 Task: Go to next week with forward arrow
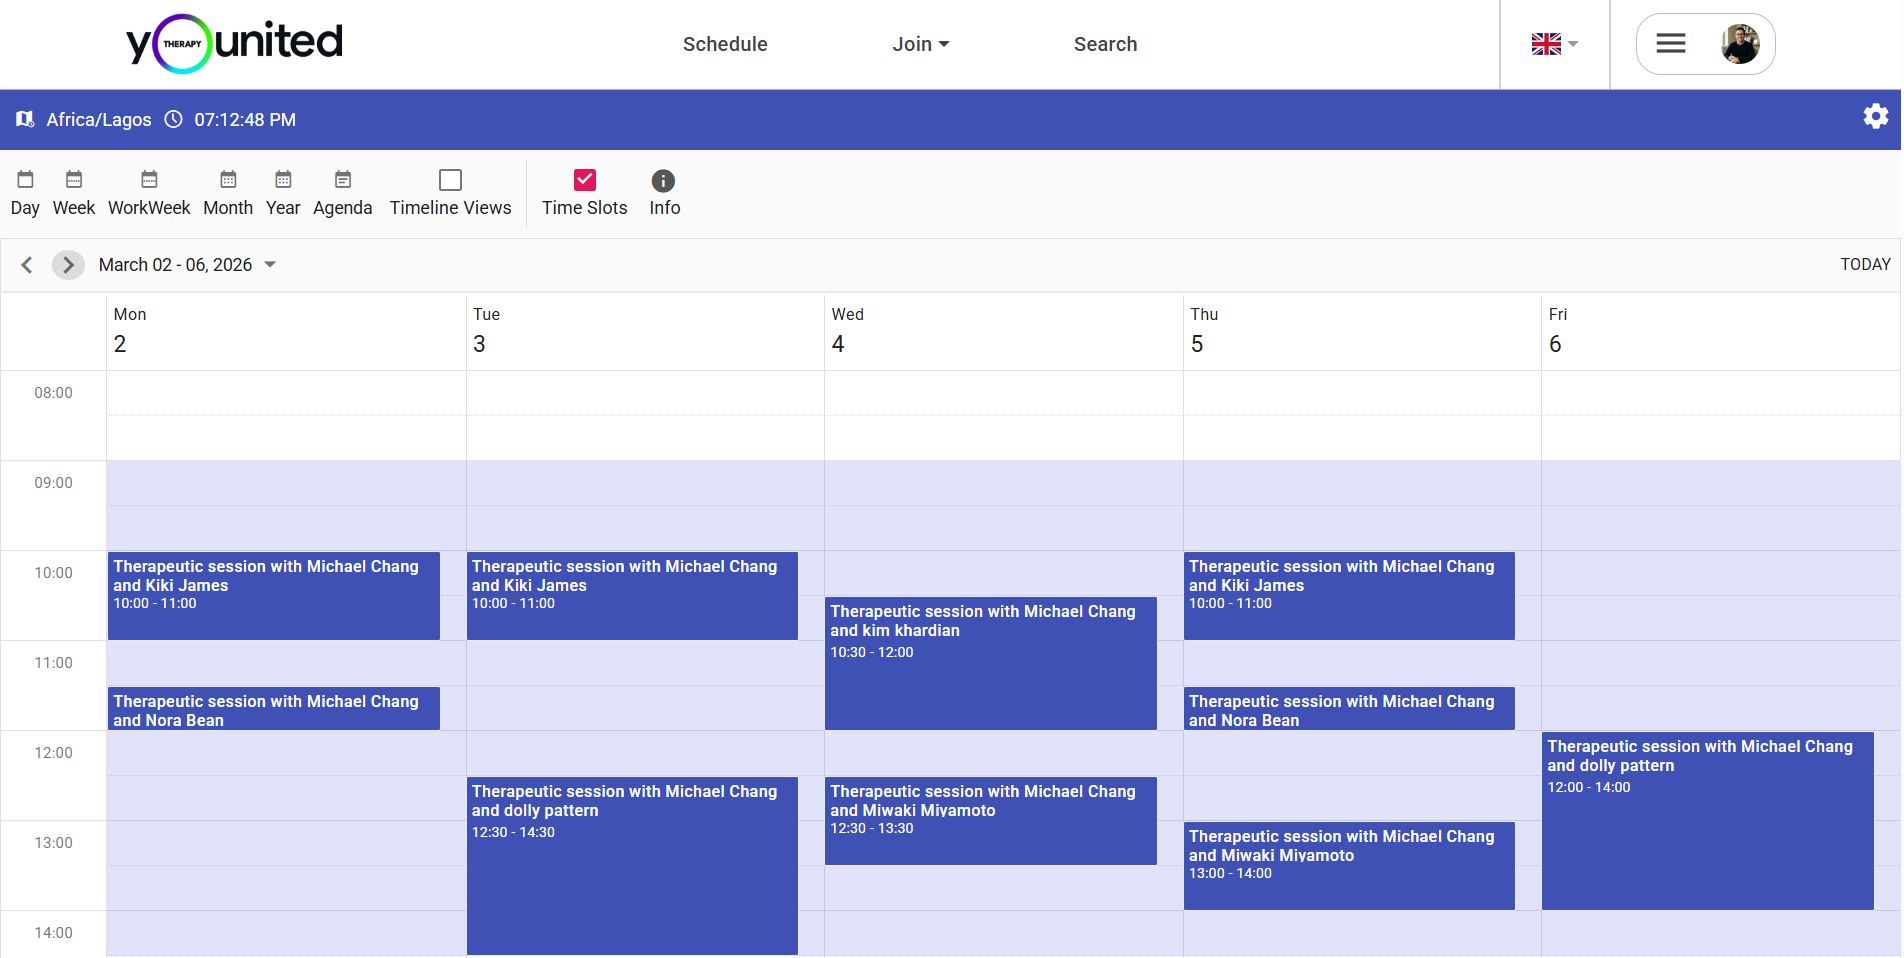[68, 264]
